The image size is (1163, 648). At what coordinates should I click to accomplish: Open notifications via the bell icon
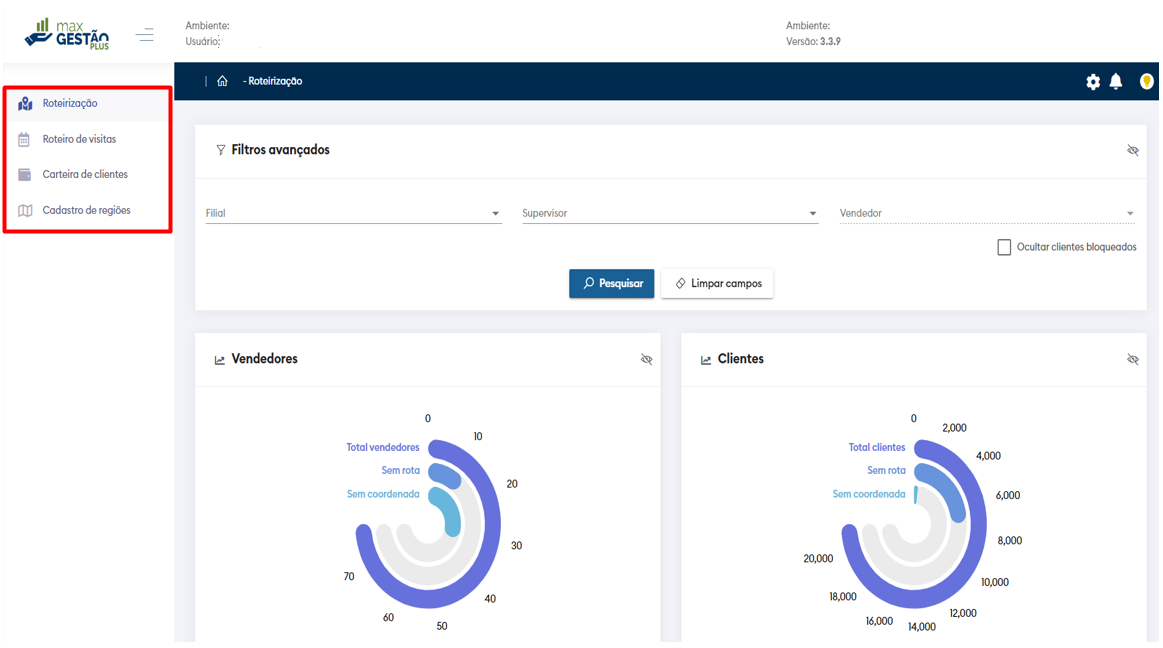pos(1116,82)
